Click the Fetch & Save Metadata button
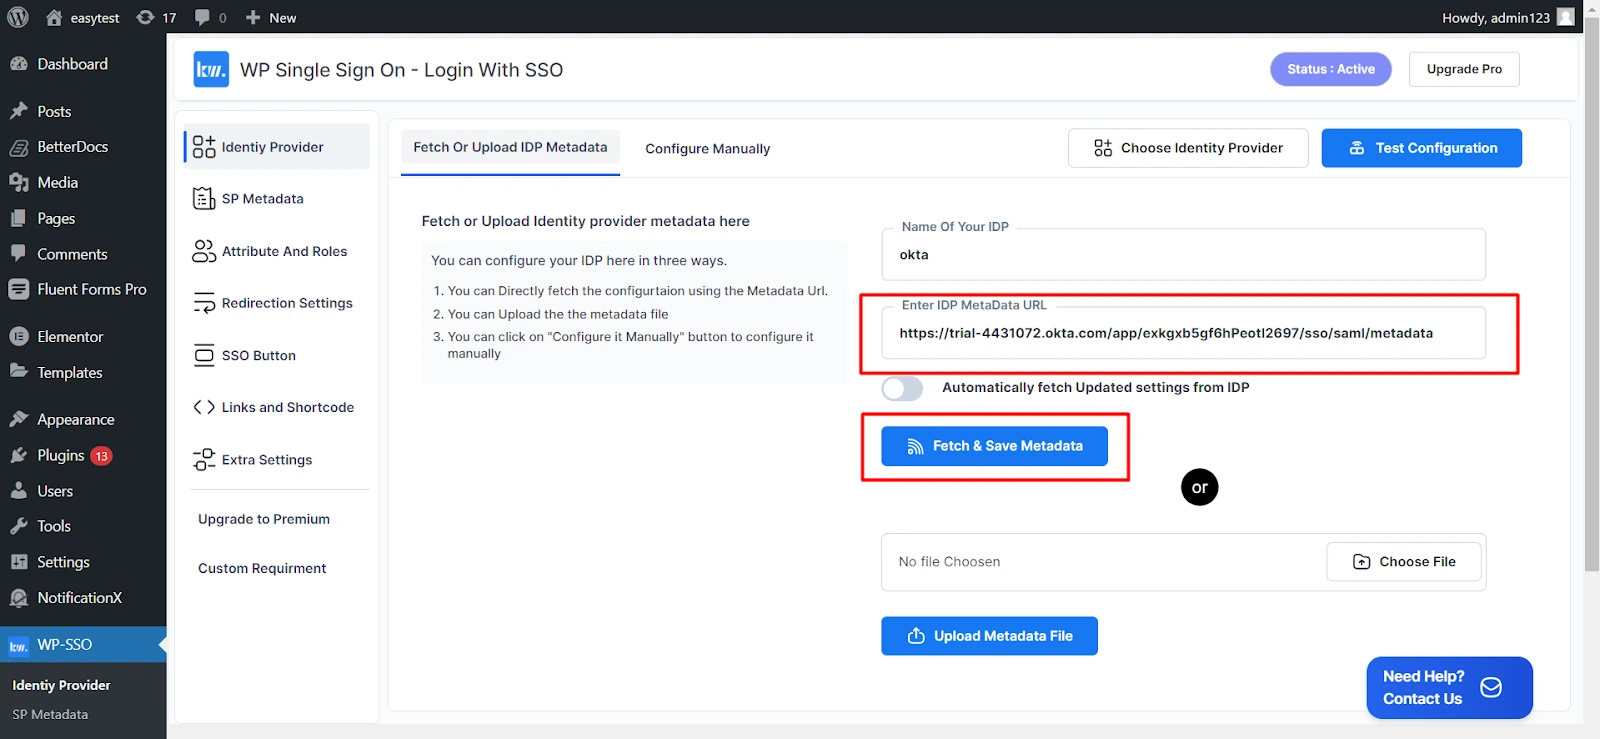1600x739 pixels. (994, 446)
